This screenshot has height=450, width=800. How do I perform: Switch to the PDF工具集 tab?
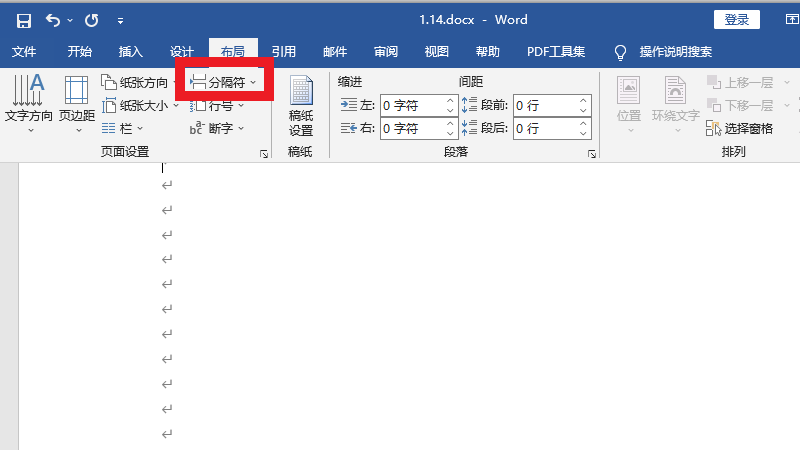[556, 52]
